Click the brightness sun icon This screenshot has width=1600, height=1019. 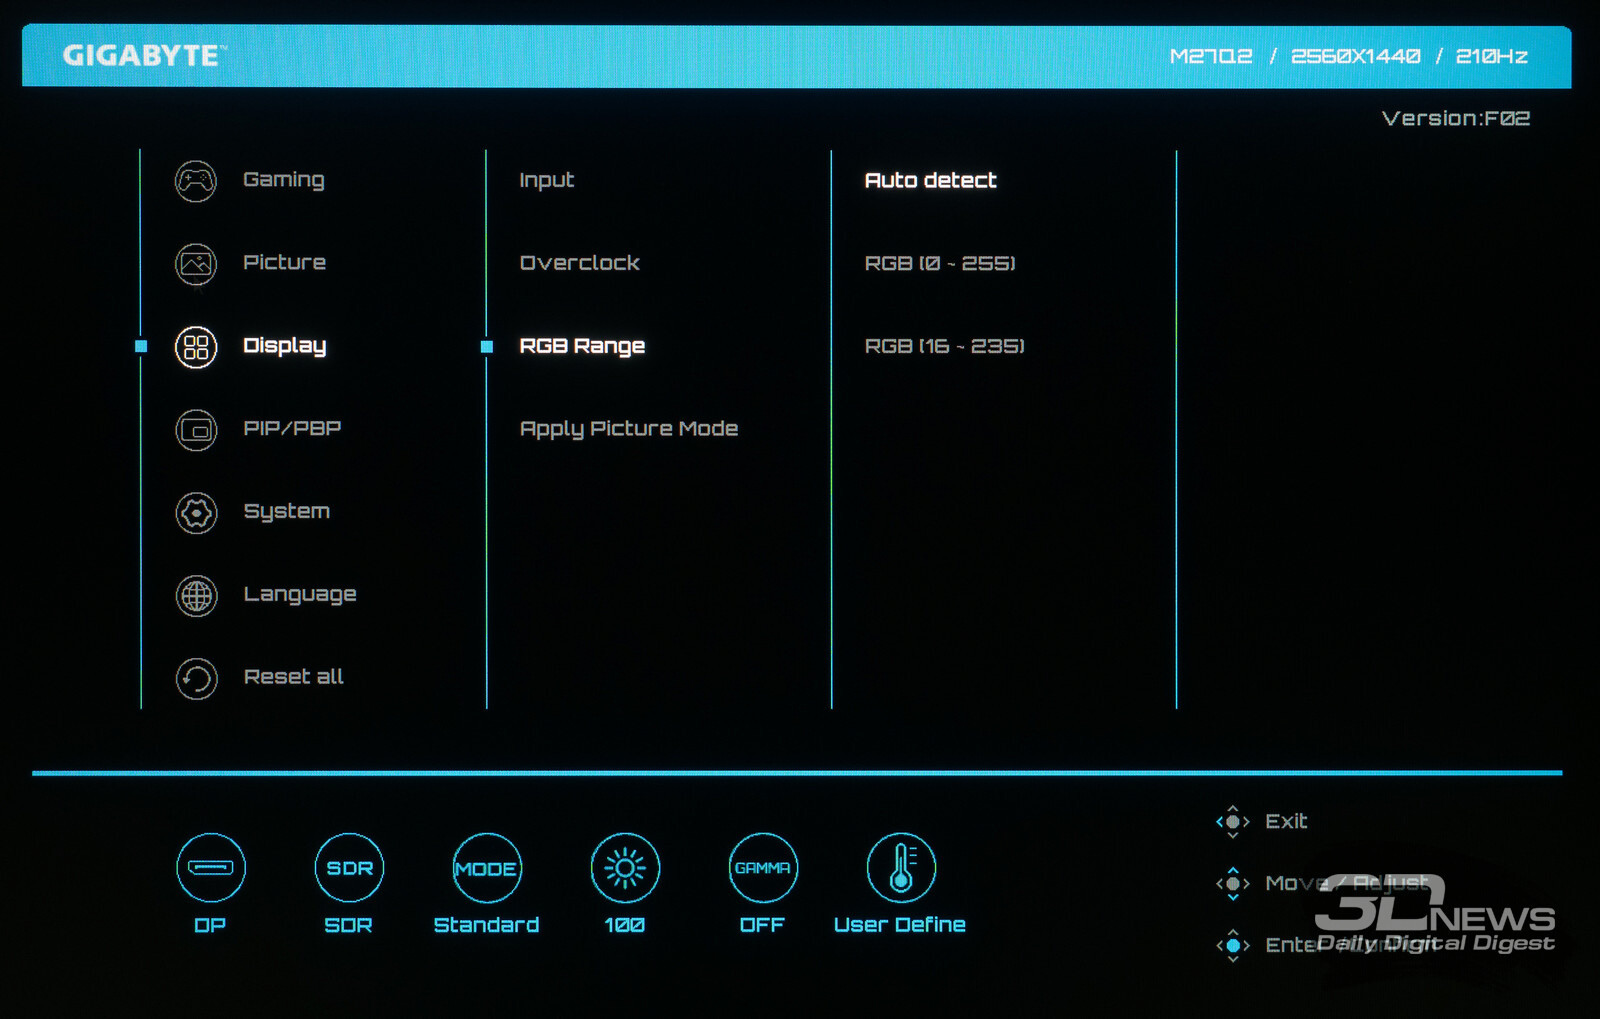[x=625, y=868]
